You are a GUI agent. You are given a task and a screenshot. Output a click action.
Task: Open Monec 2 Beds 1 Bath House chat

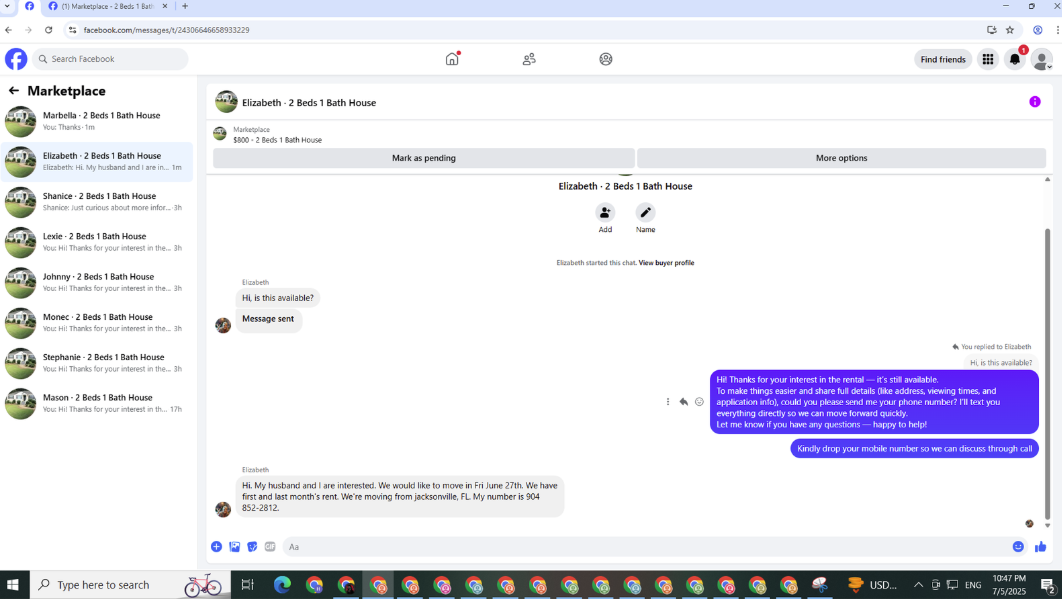pos(97,323)
